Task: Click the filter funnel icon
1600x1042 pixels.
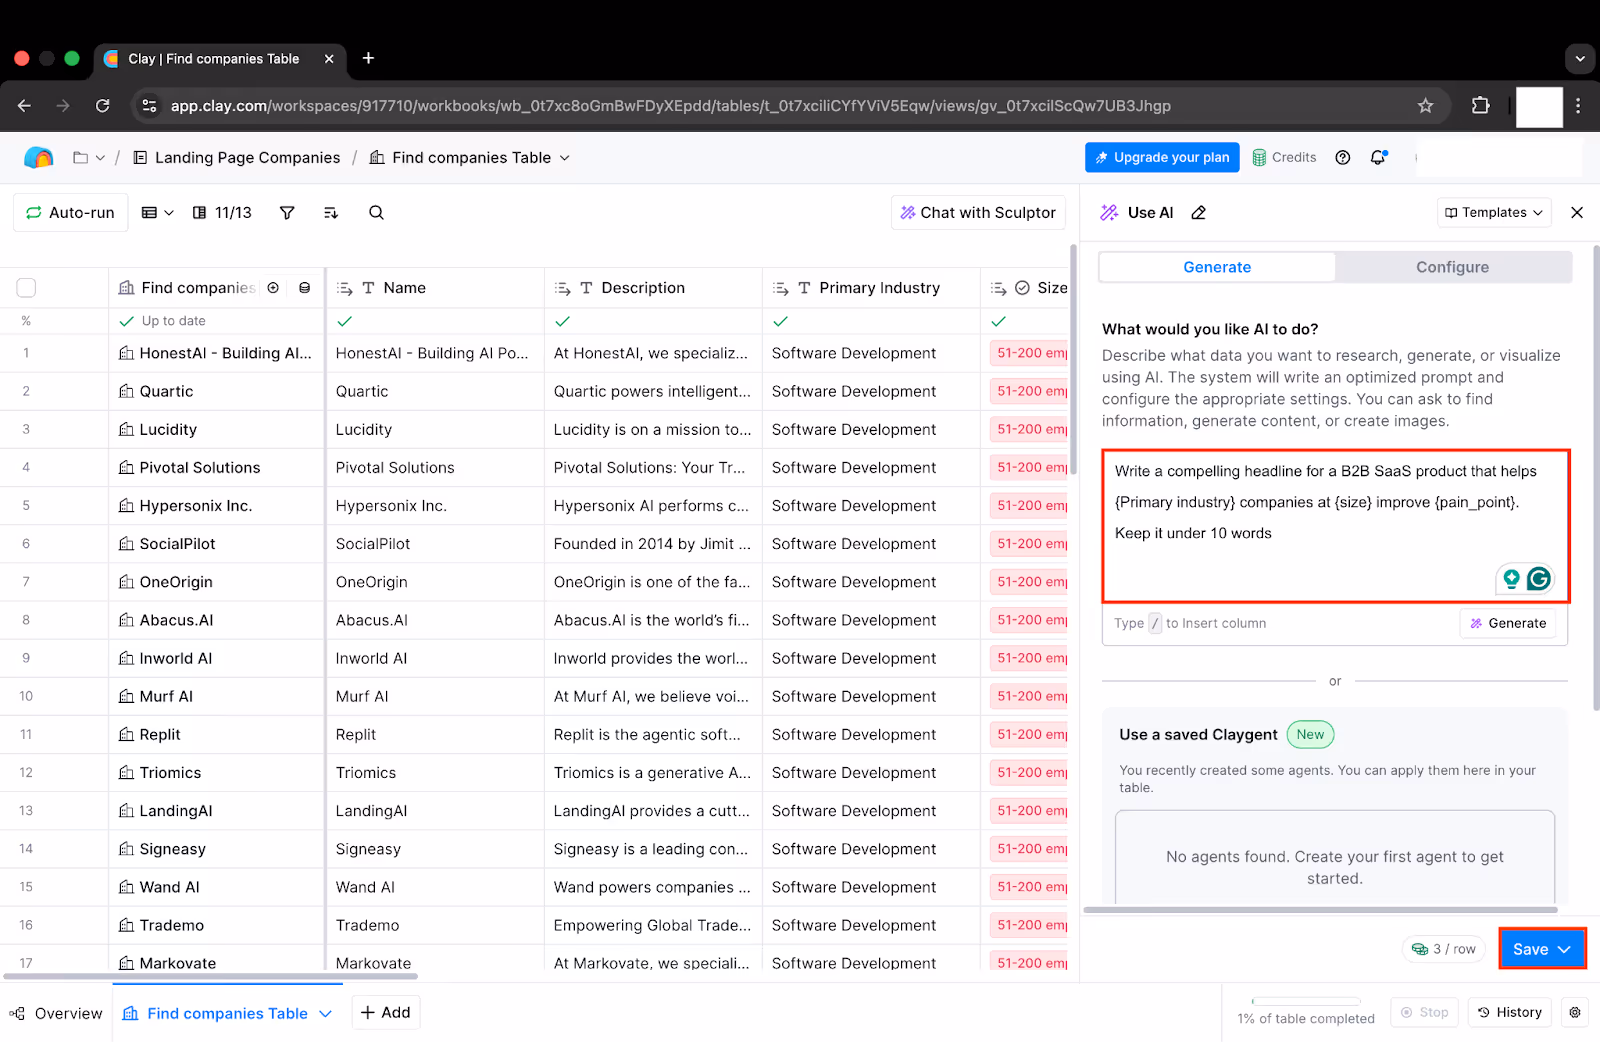Action: [287, 212]
